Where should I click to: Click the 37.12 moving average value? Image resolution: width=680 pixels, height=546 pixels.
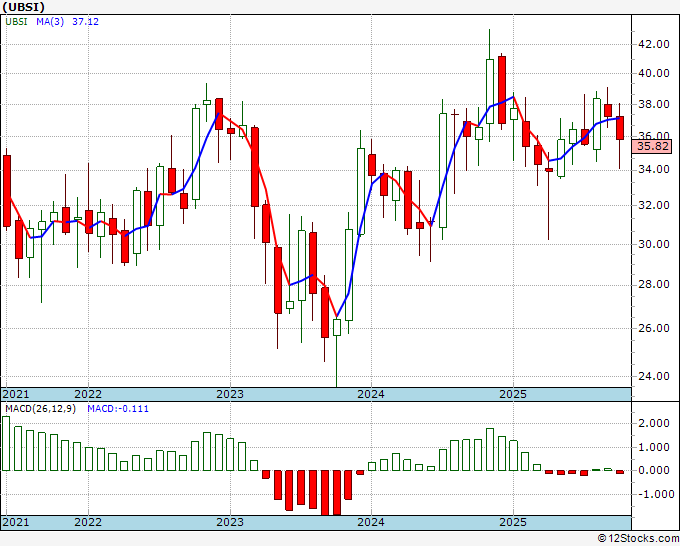85,21
